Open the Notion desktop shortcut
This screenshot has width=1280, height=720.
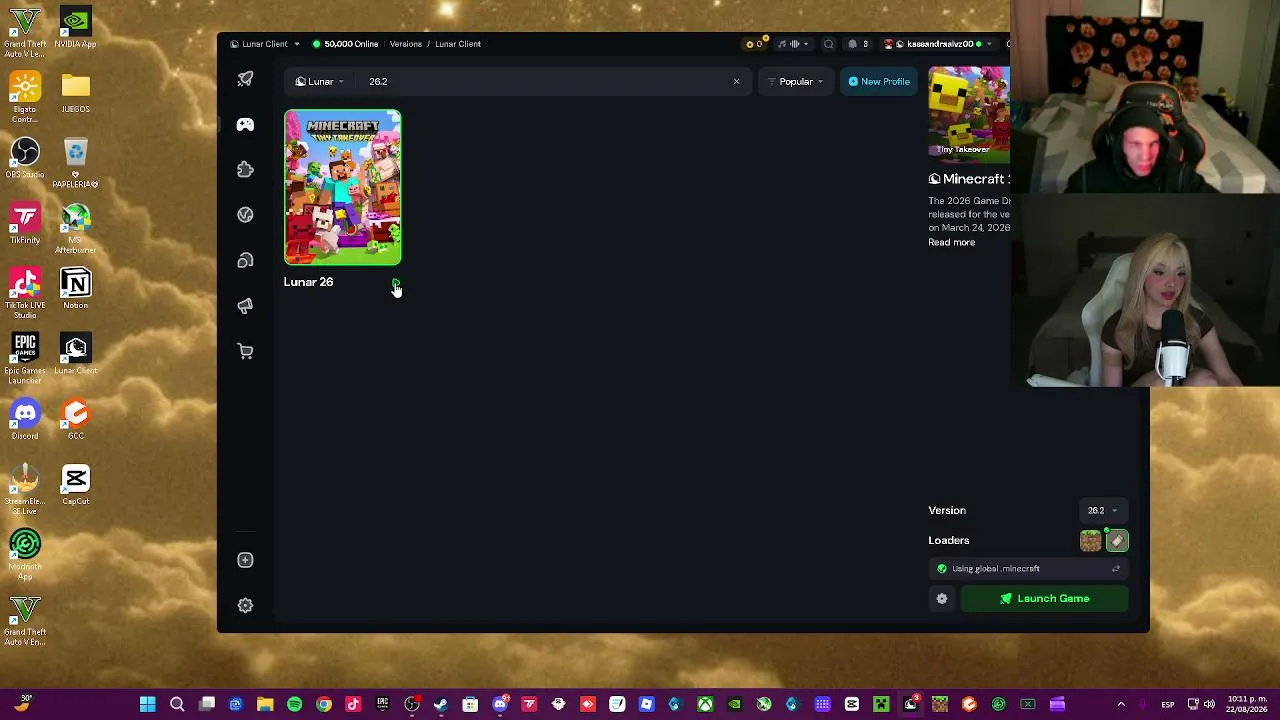76,288
